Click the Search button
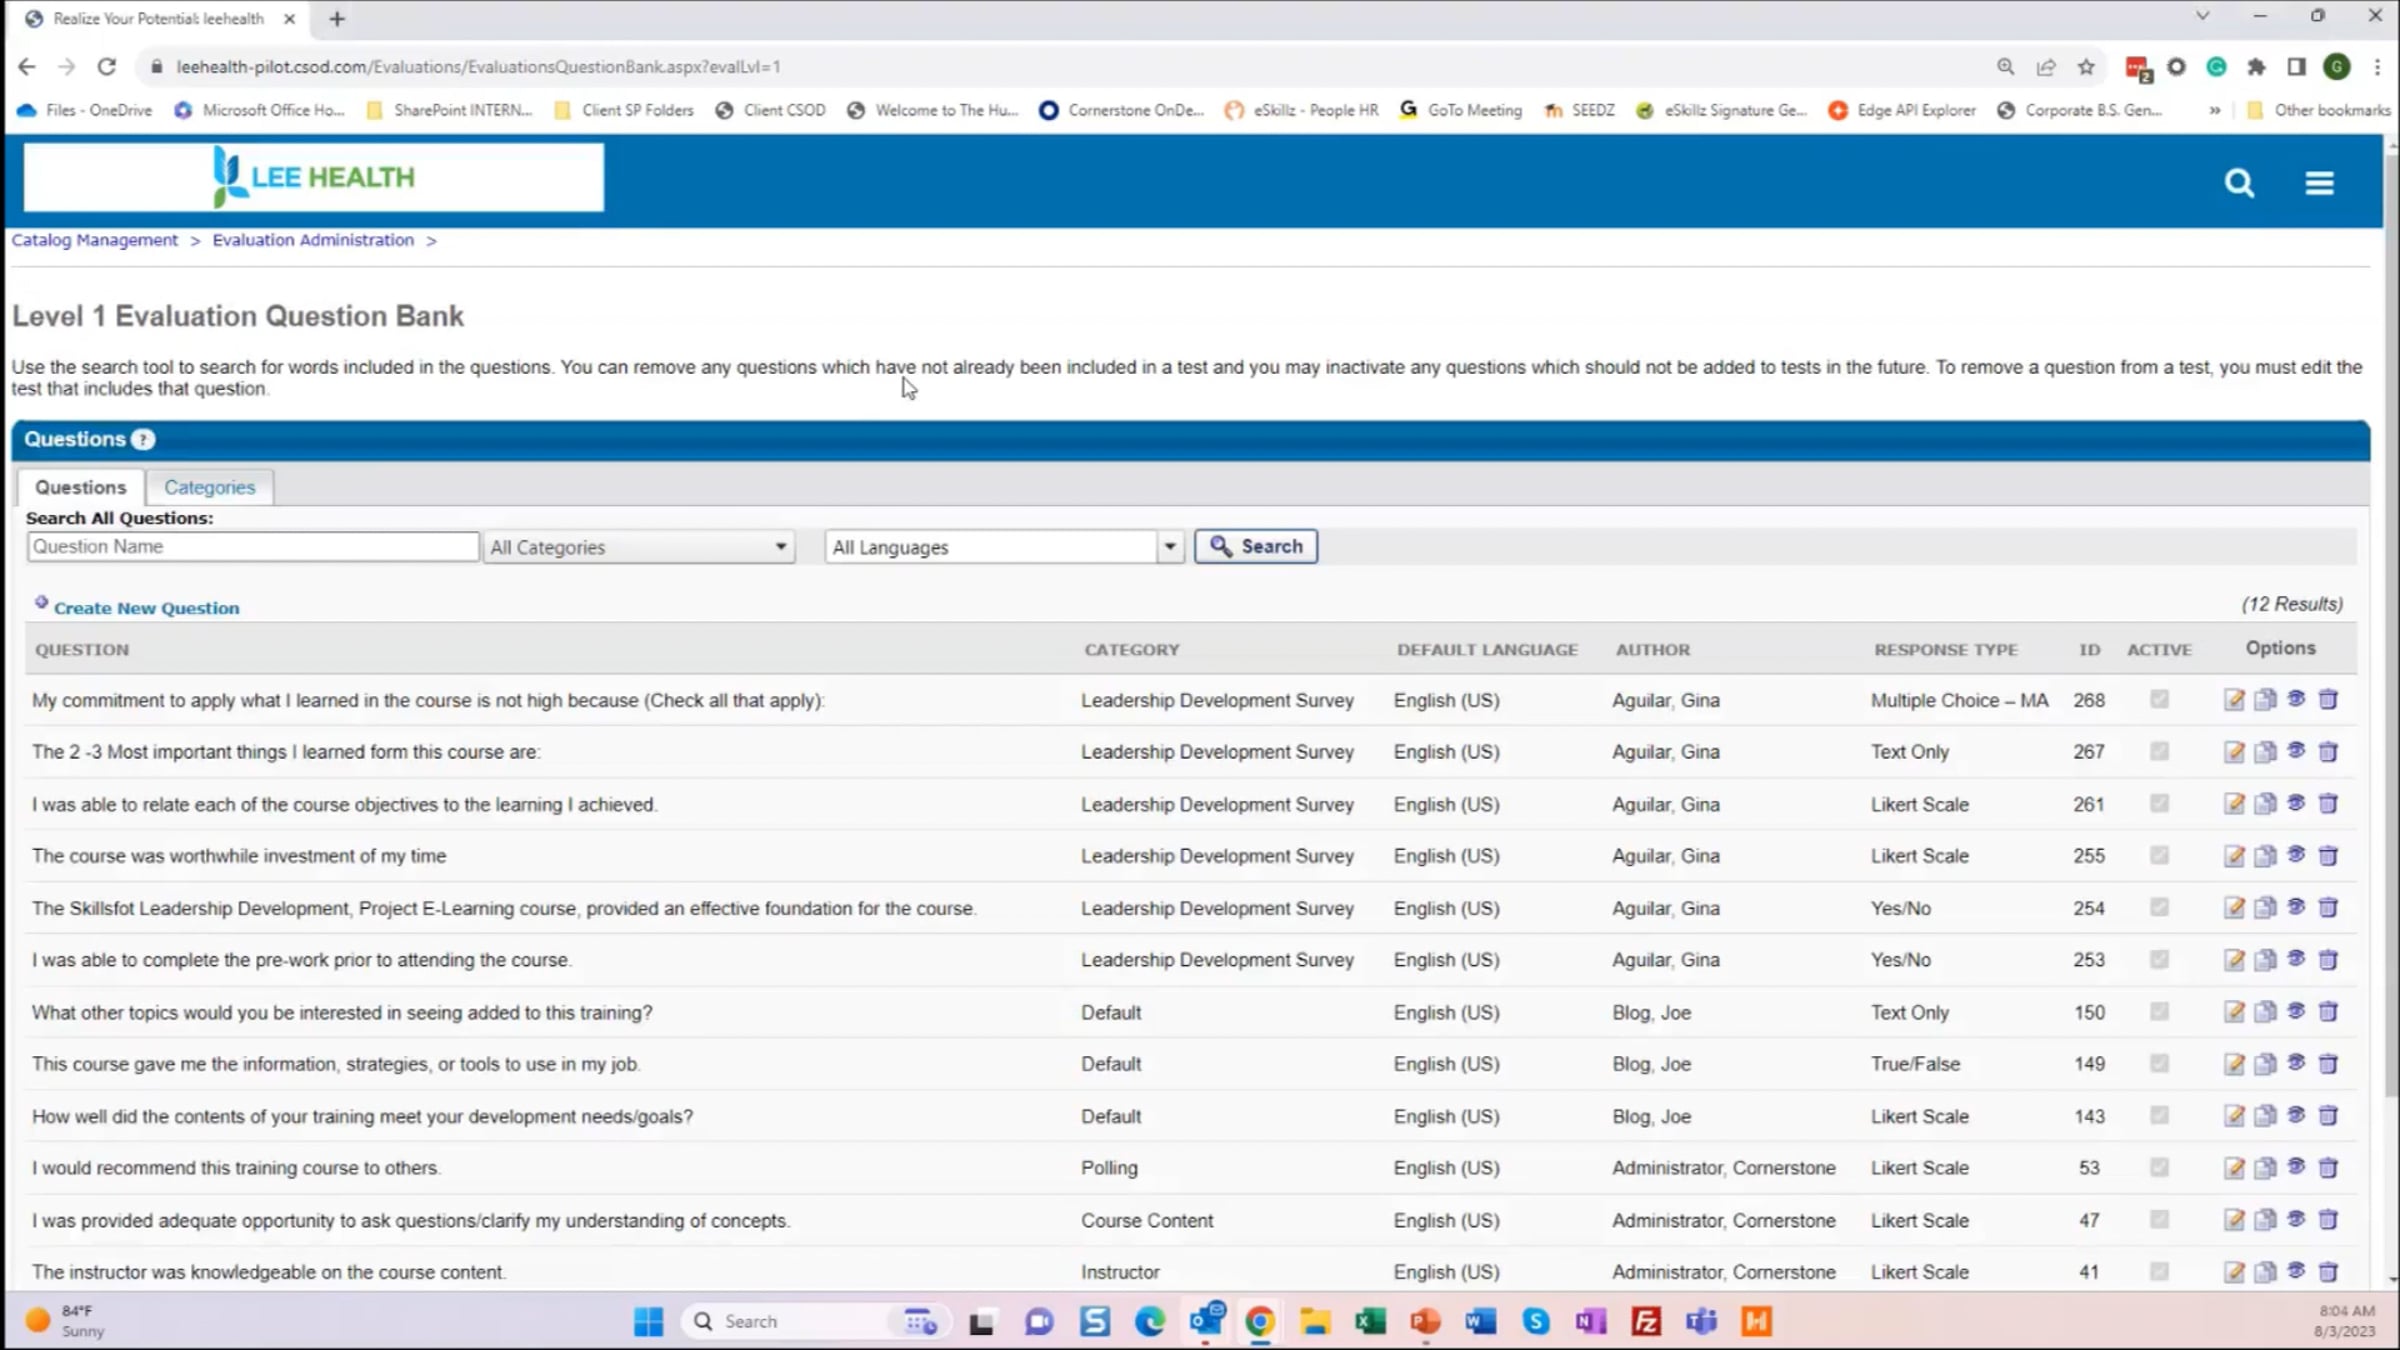The height and width of the screenshot is (1350, 2400). [x=1256, y=546]
